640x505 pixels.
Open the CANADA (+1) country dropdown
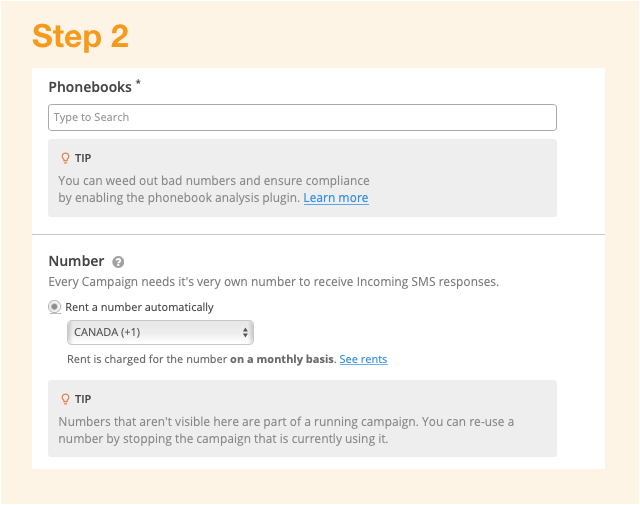click(x=160, y=332)
